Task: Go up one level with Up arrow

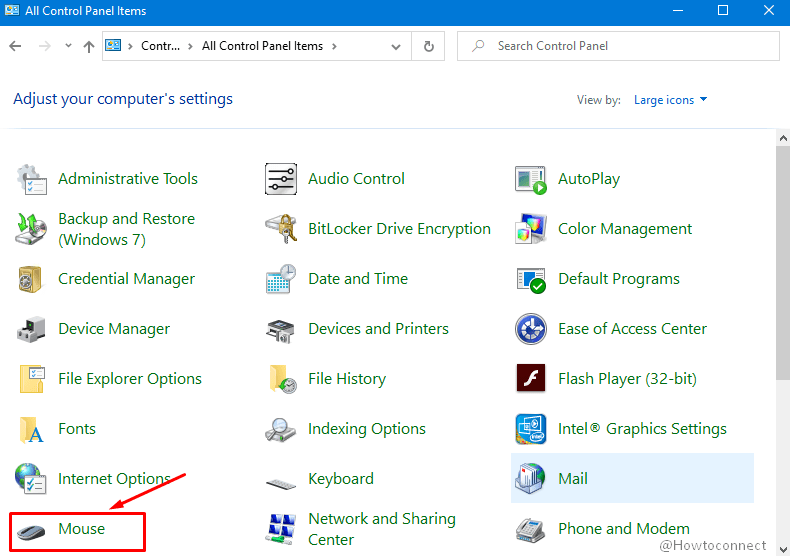Action: (x=89, y=47)
